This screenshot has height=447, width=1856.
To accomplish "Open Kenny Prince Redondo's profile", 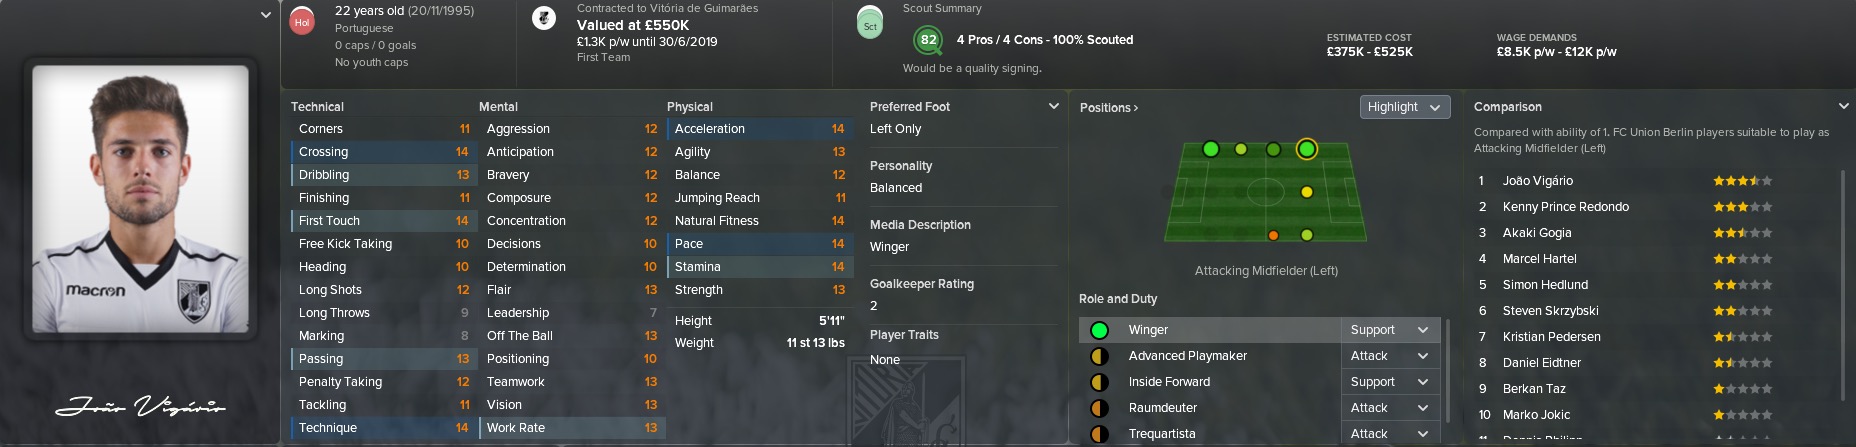I will [x=1565, y=207].
